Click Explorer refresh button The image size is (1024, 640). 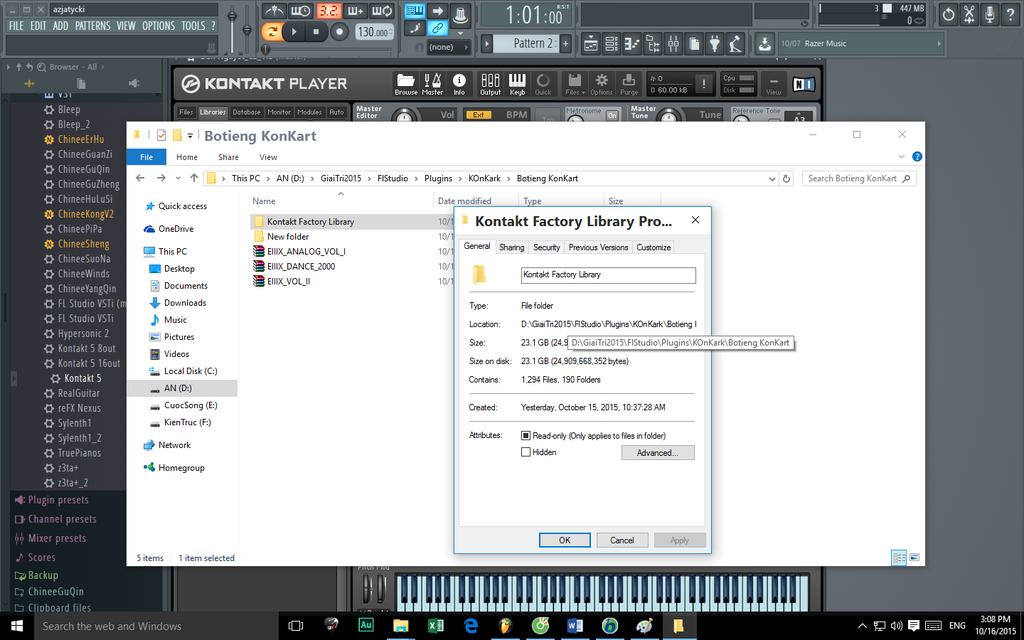pos(787,179)
